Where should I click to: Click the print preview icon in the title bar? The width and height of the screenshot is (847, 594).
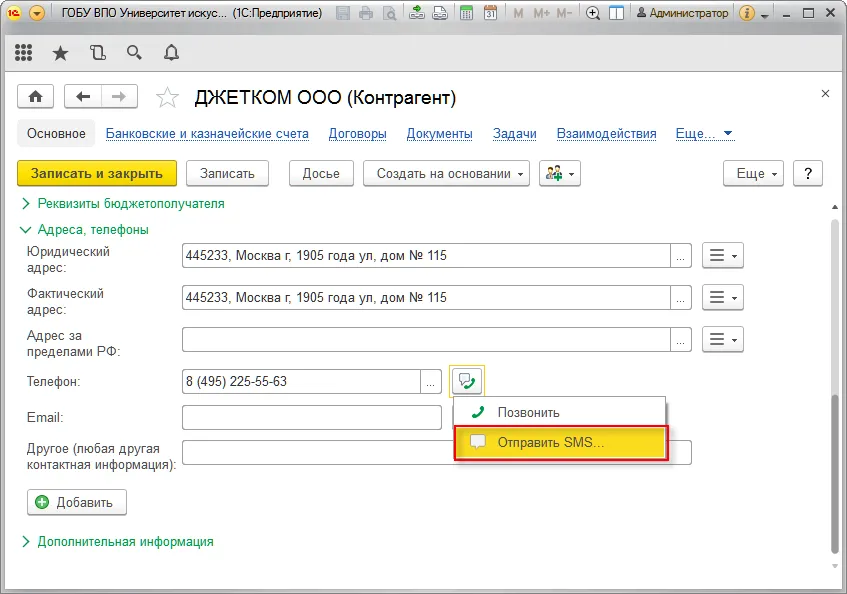(389, 13)
